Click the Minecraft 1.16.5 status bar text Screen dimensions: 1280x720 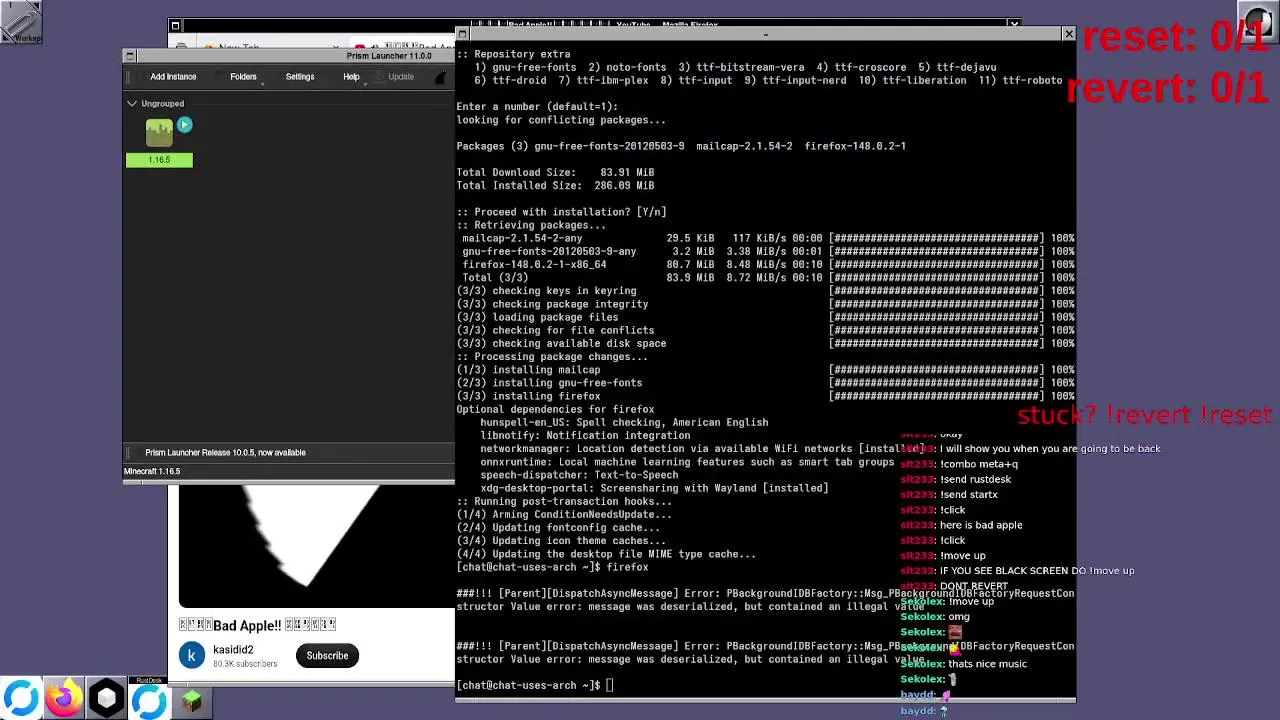[152, 471]
